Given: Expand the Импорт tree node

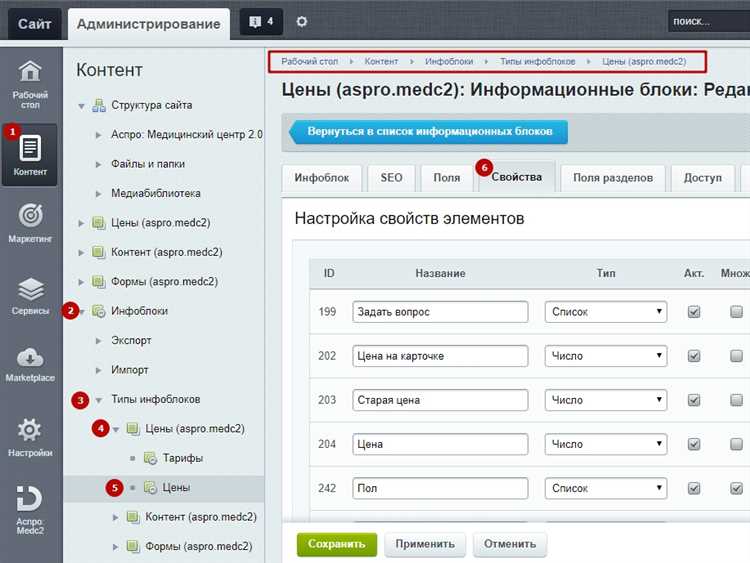Looking at the screenshot, I should click(99, 370).
